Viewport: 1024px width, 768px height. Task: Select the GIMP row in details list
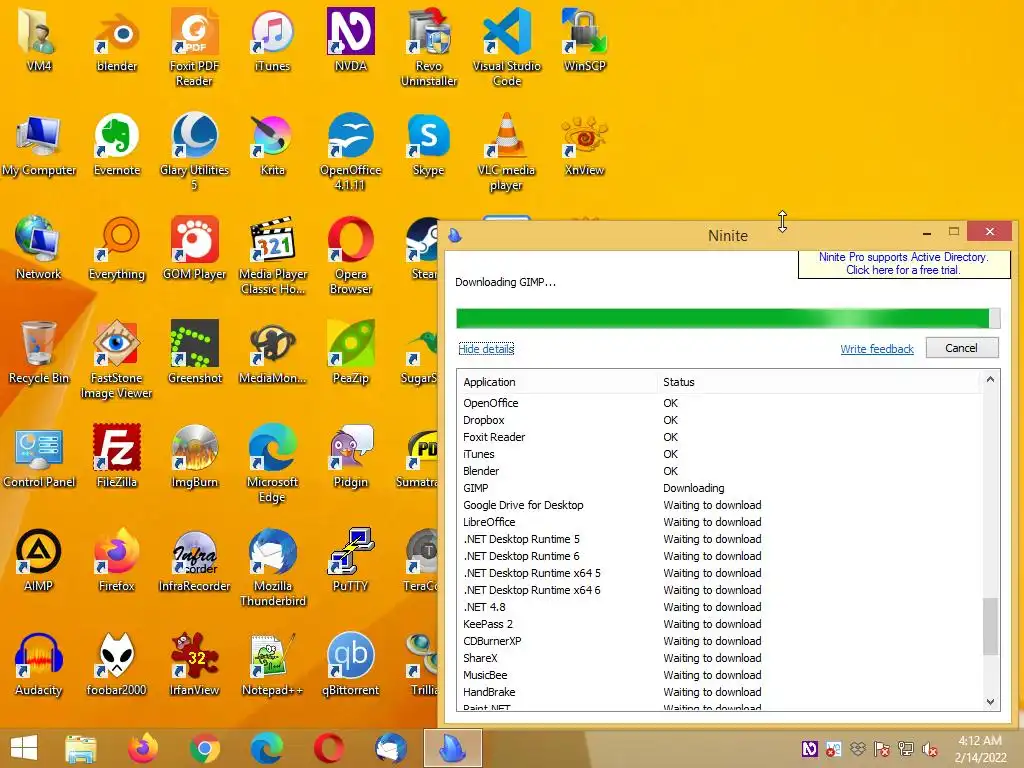pyautogui.click(x=719, y=488)
